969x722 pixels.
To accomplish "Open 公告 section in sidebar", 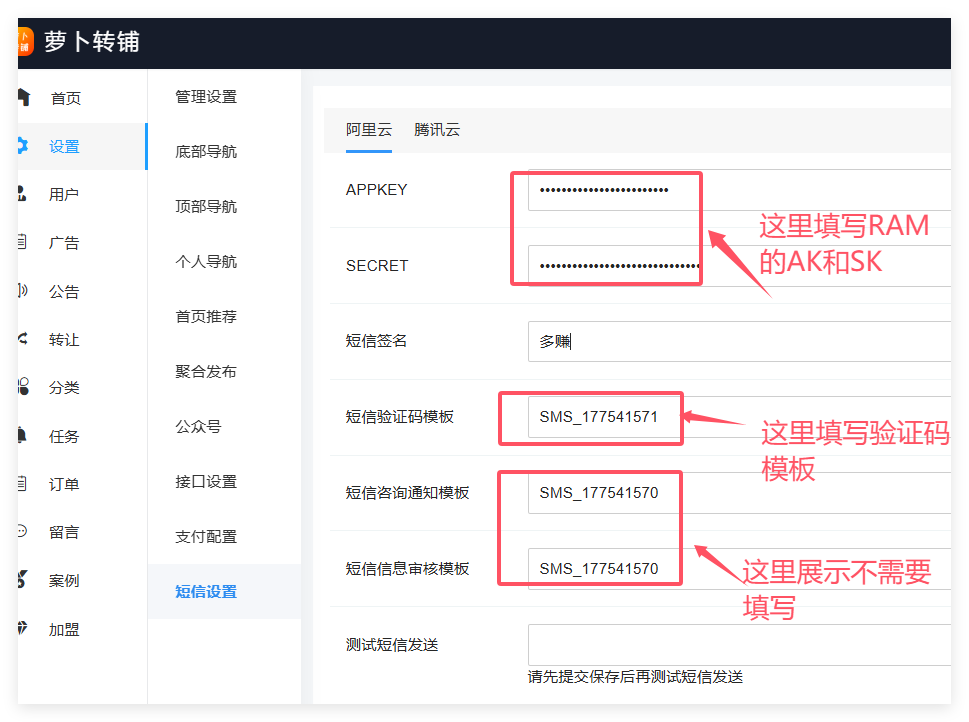I will 64,291.
